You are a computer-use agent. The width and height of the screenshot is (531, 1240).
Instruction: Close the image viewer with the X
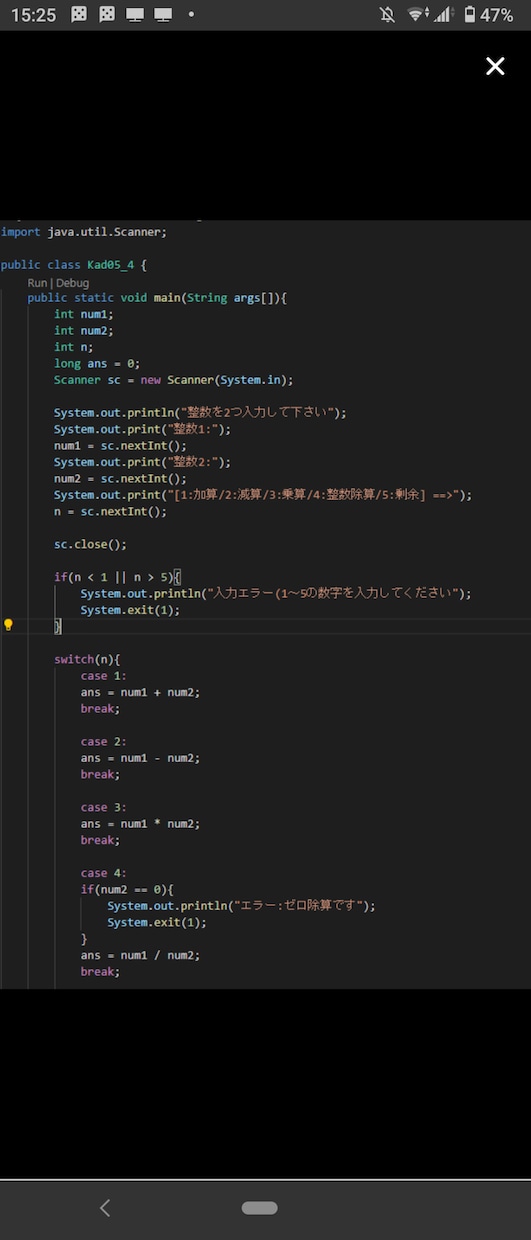click(495, 66)
